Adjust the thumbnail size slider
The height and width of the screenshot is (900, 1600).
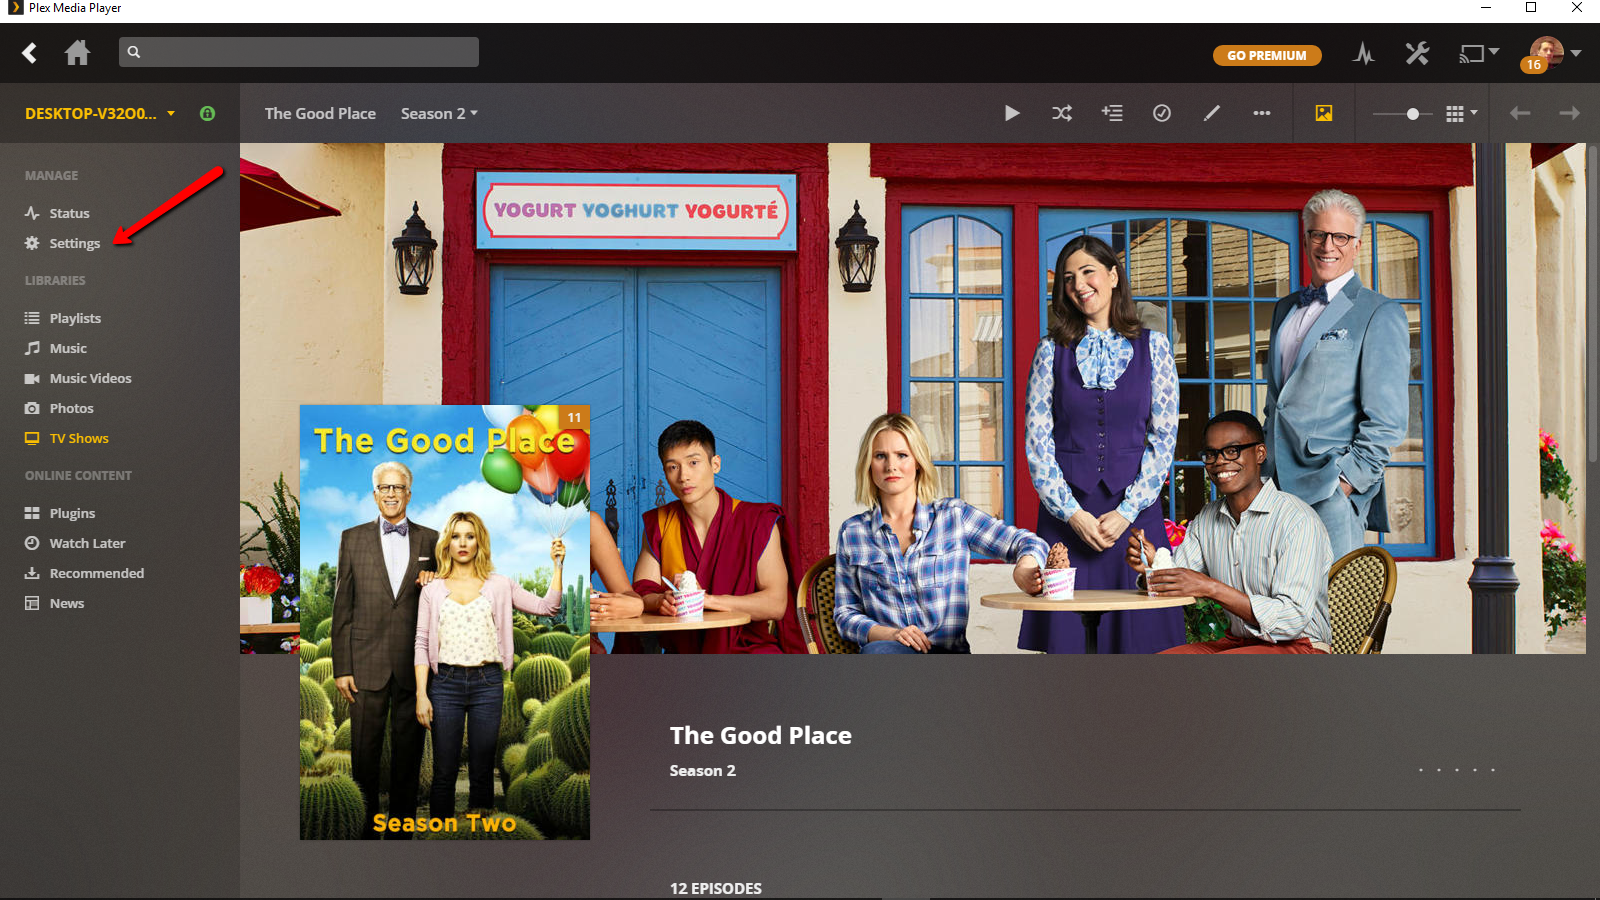[1403, 114]
